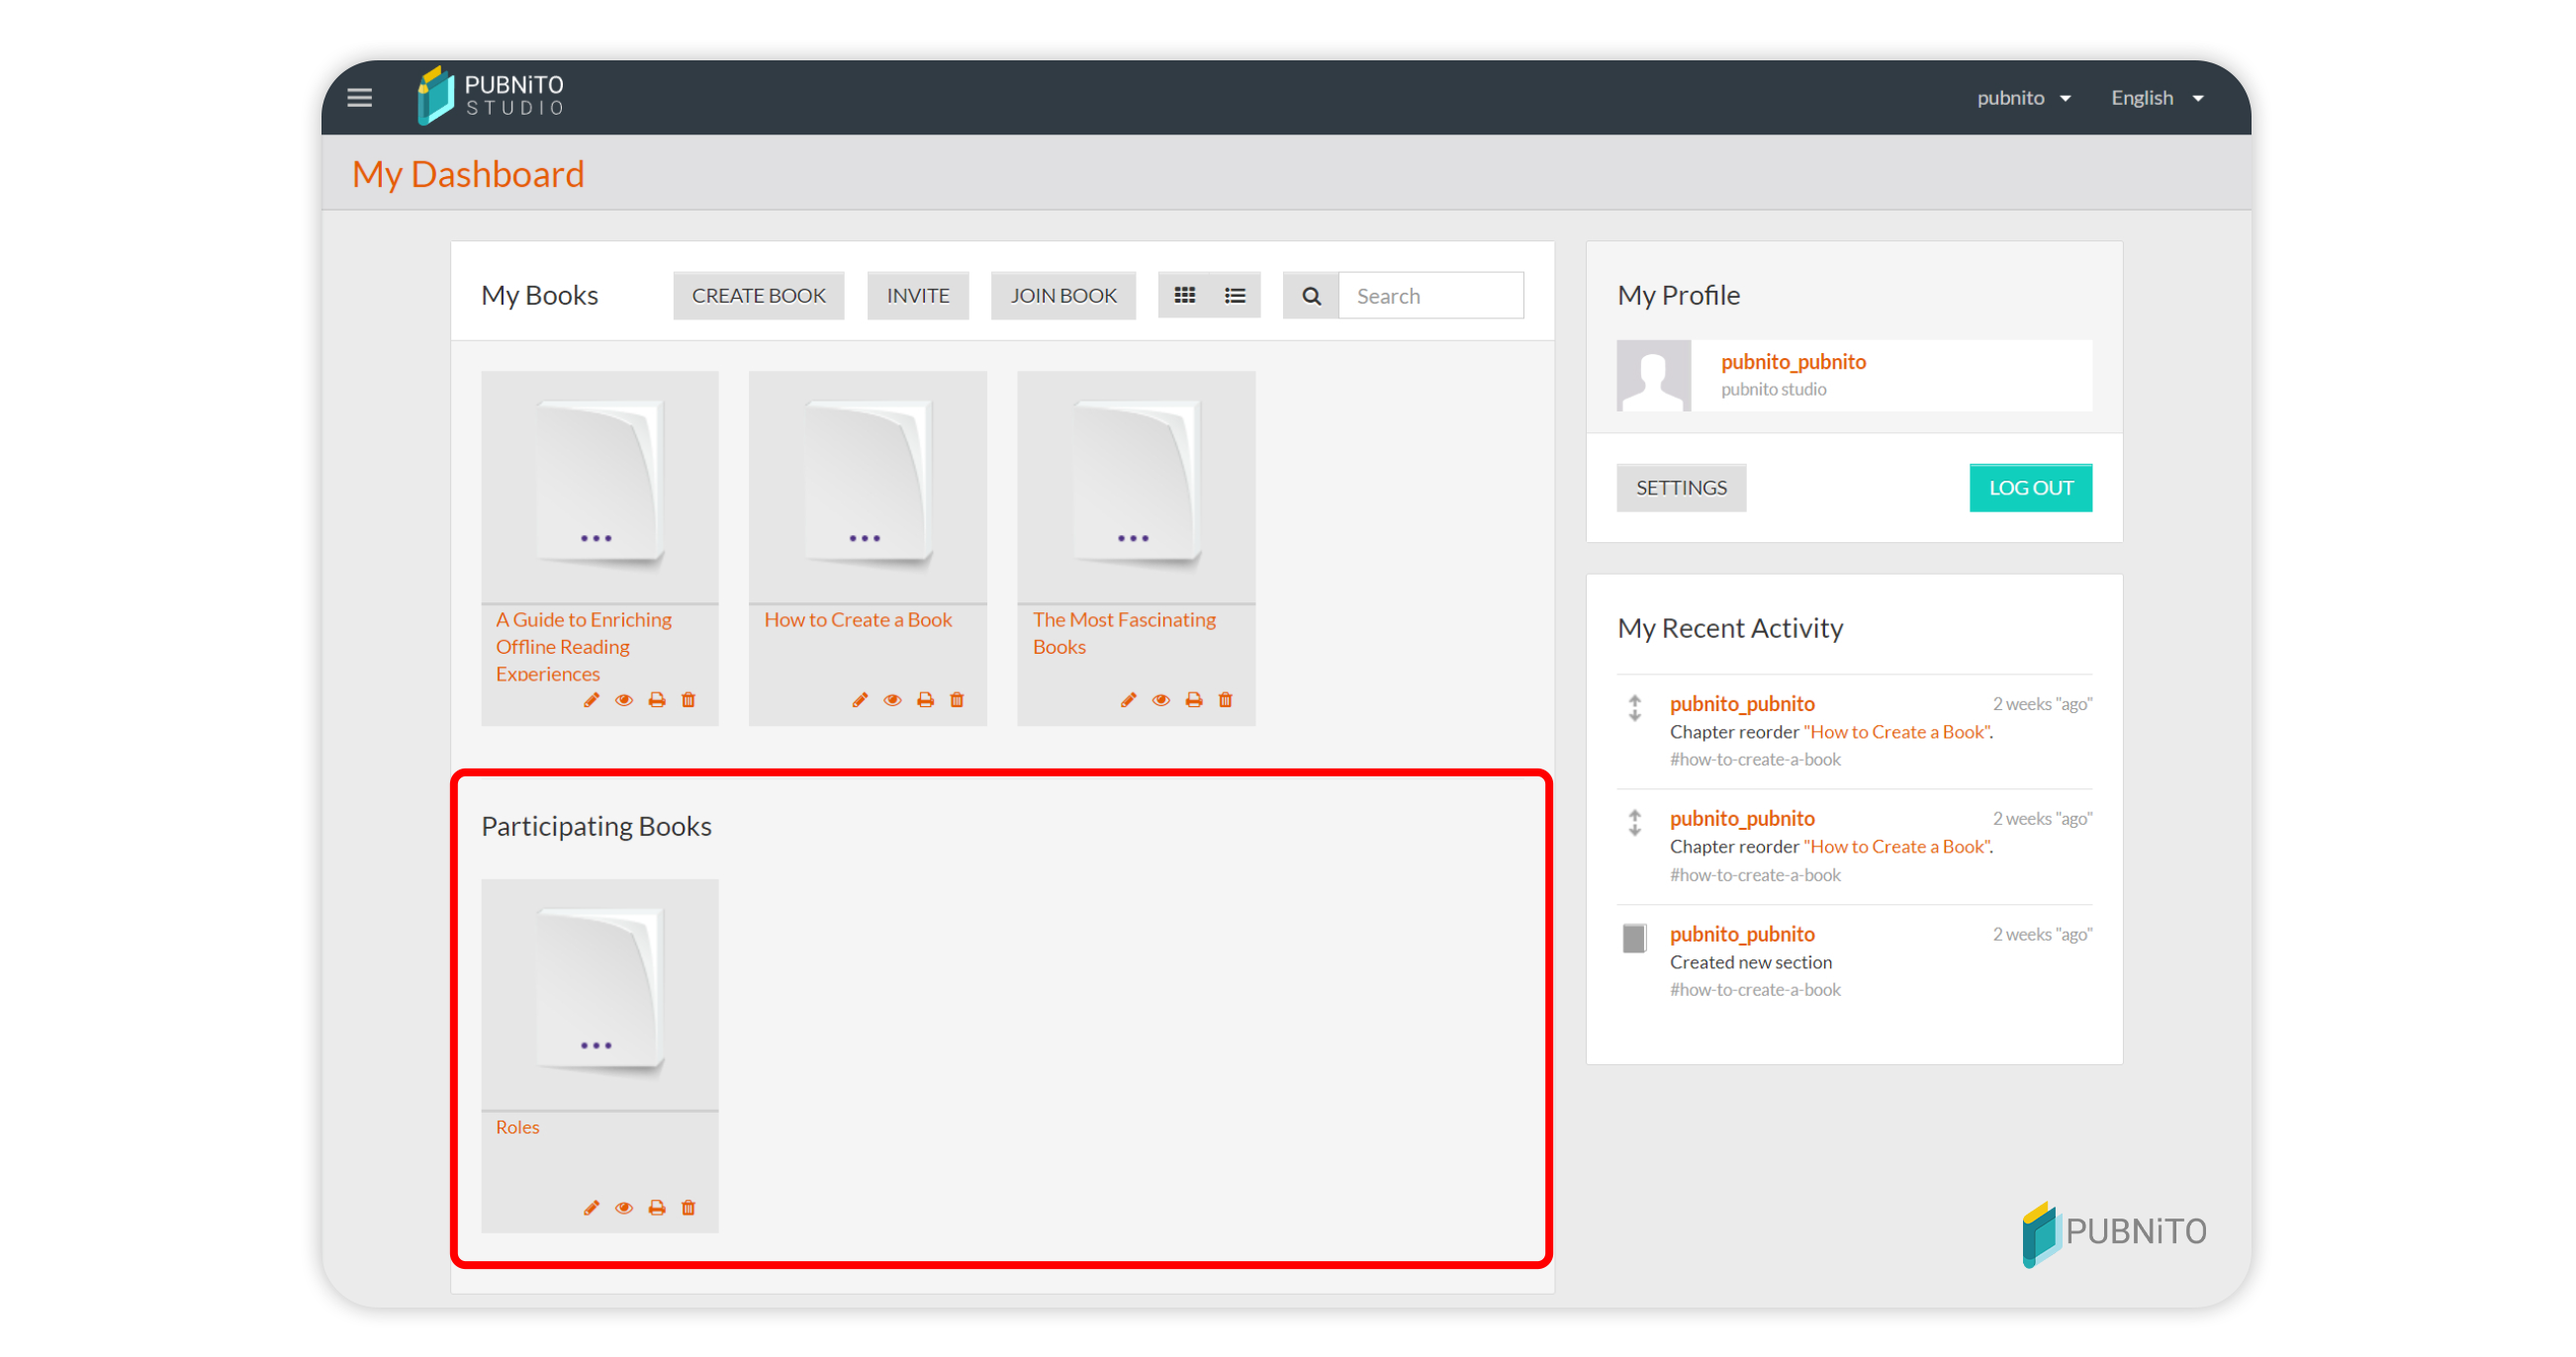Click the CREATE BOOK button in My Books
This screenshot has height=1357, width=2576.
757,295
